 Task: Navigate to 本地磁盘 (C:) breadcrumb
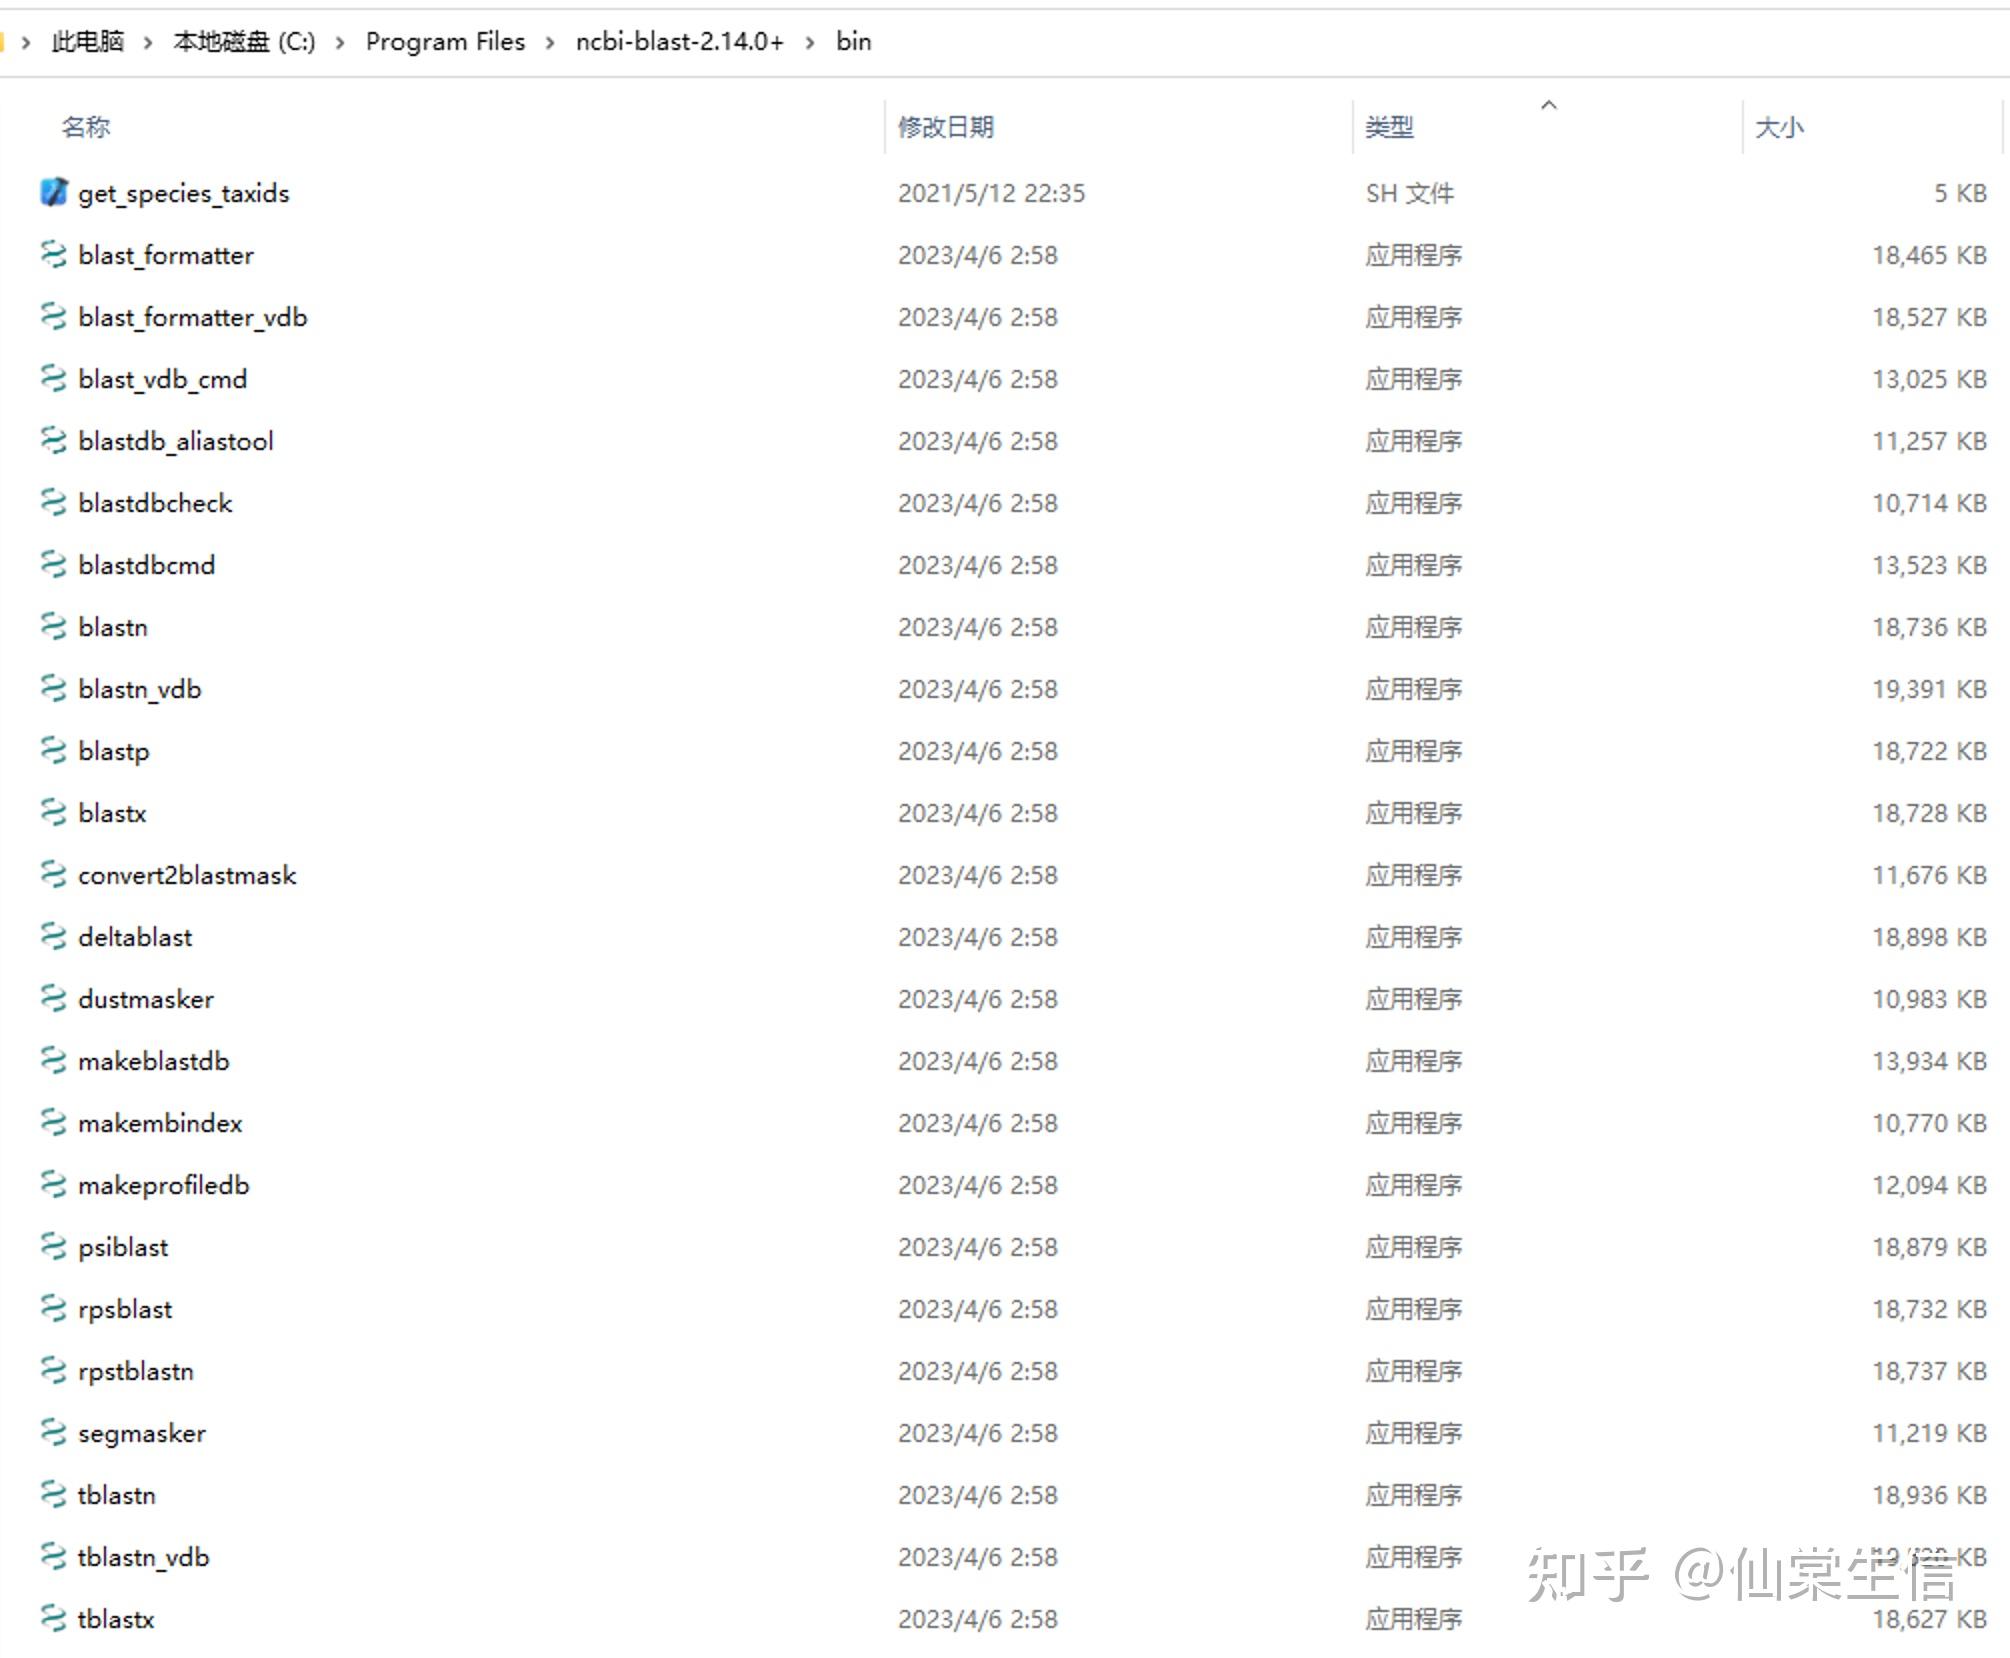244,42
